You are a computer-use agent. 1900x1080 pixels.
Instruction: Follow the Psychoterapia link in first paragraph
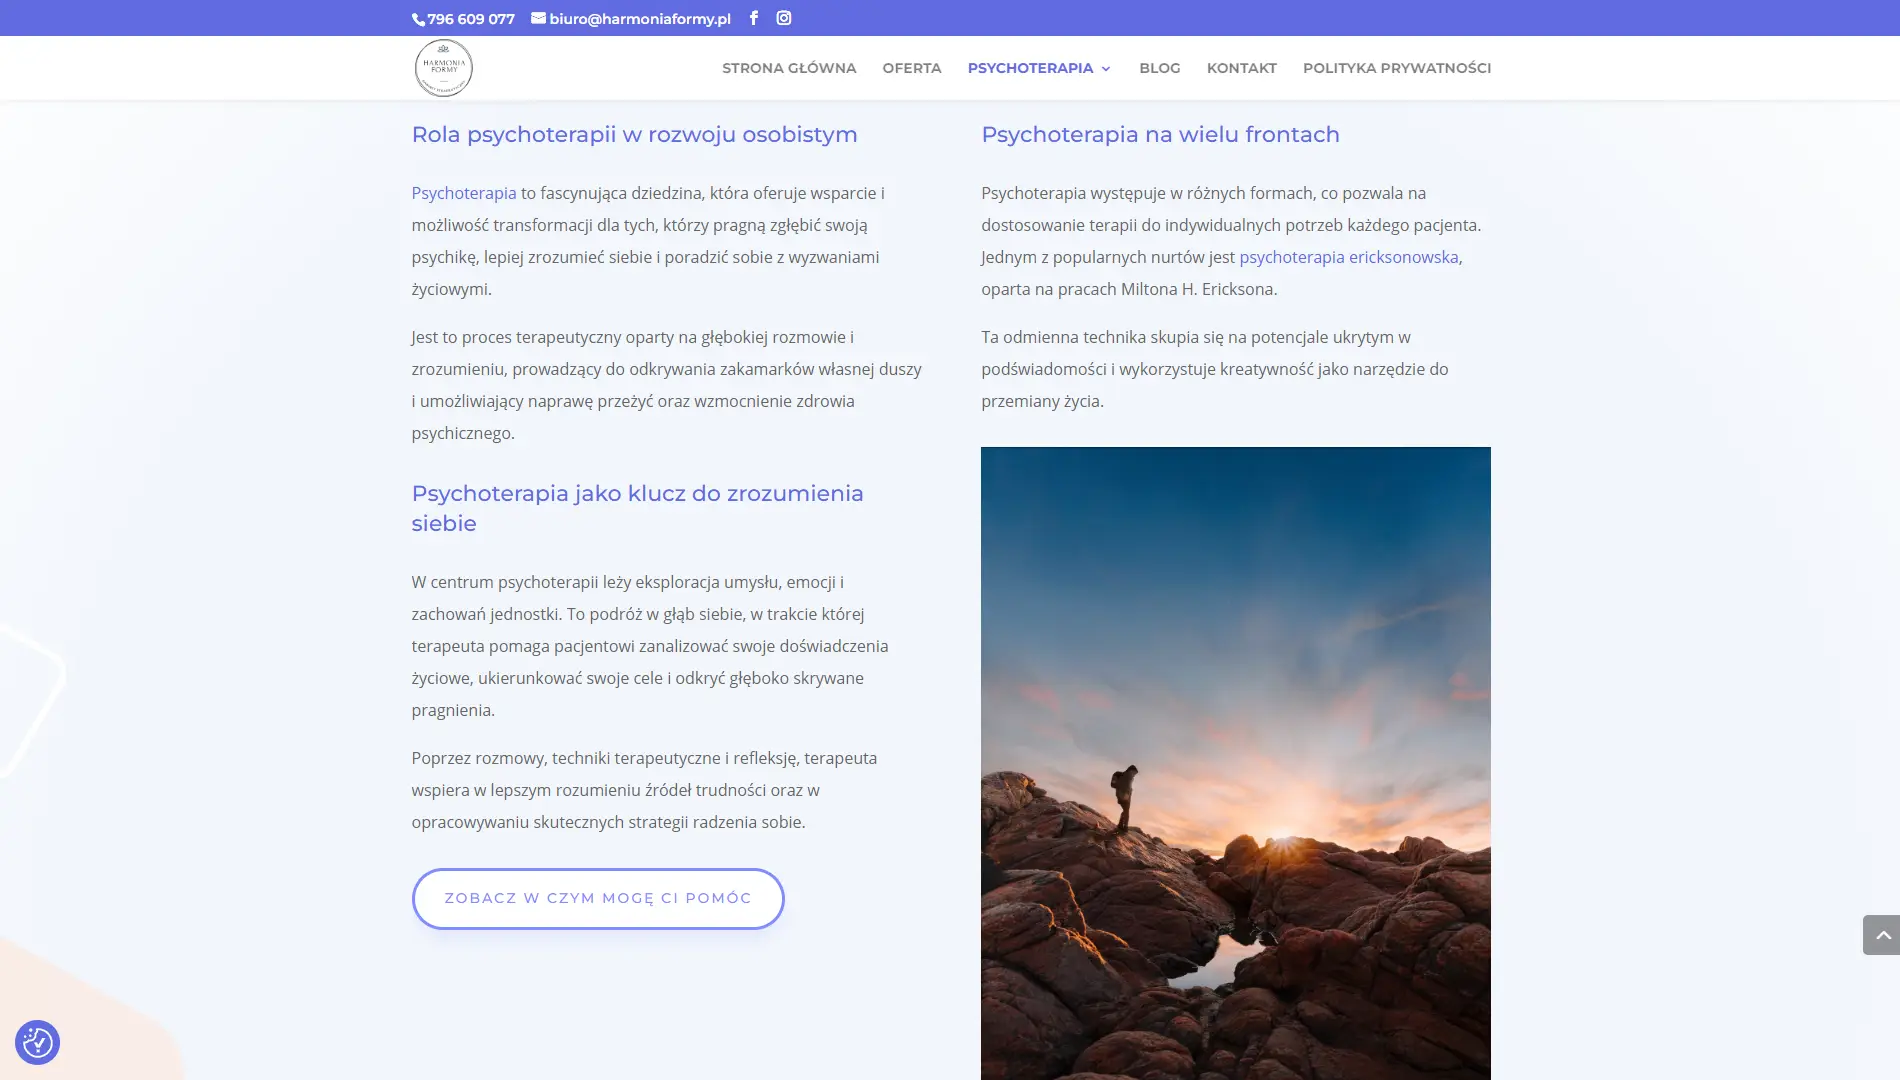pyautogui.click(x=464, y=193)
